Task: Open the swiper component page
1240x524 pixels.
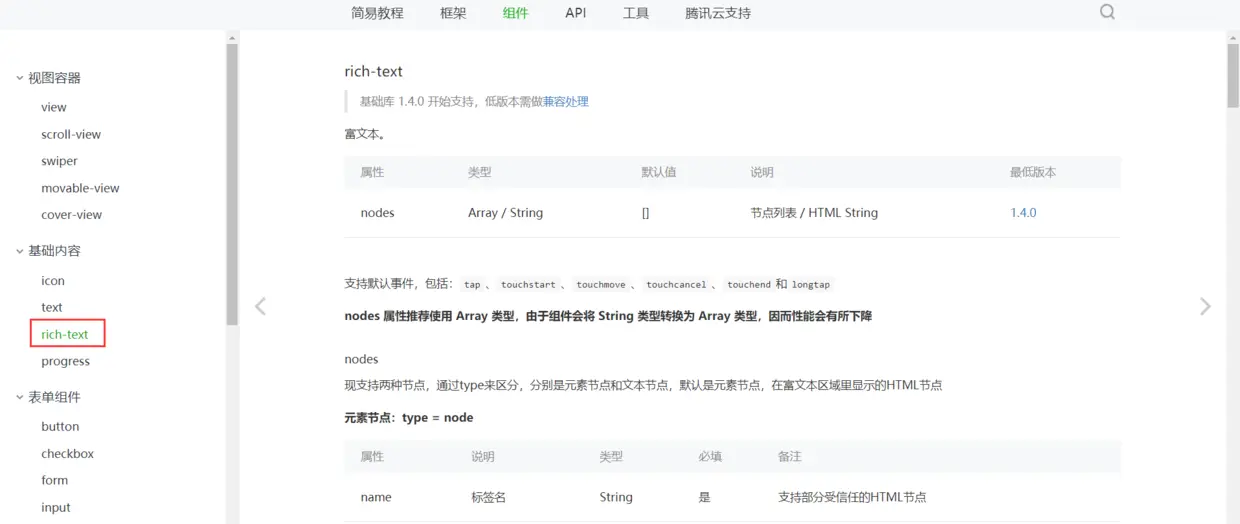Action: coord(59,161)
